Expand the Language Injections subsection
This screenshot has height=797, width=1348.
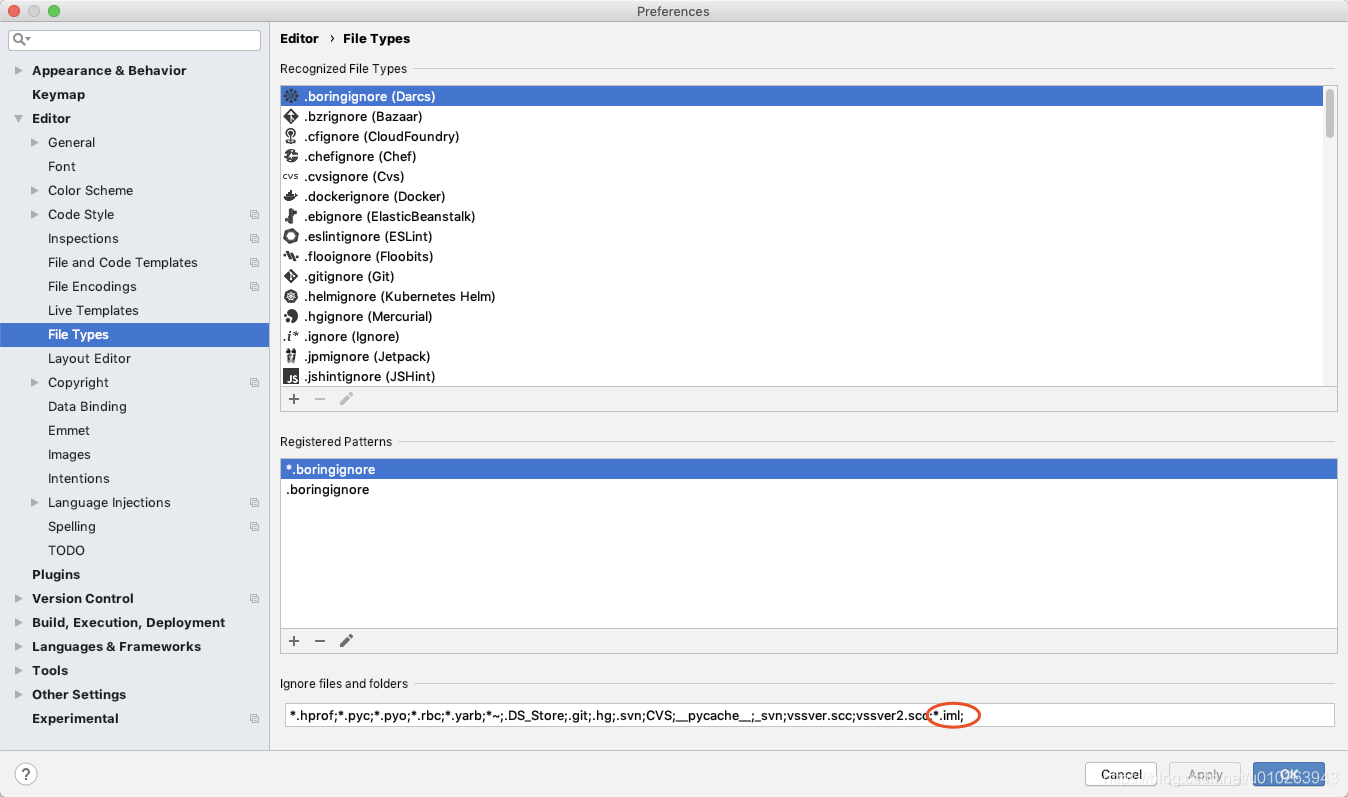click(35, 502)
